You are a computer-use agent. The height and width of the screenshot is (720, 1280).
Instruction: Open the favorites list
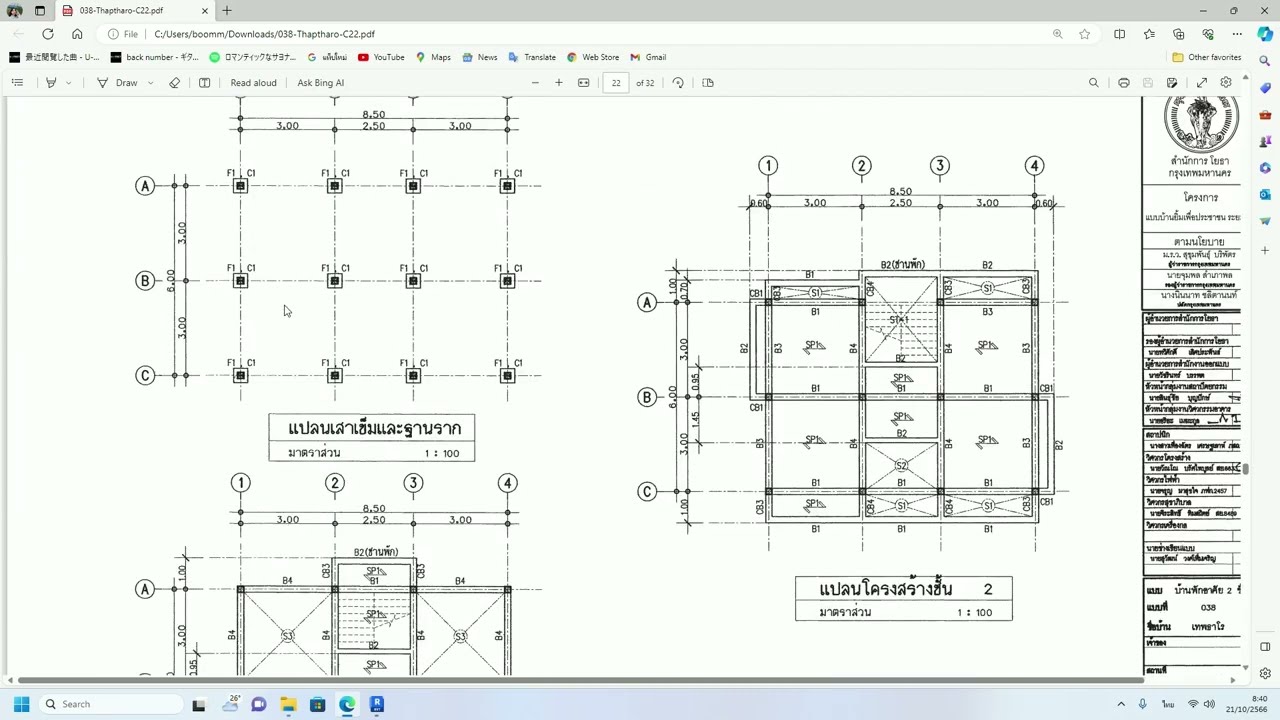click(1149, 34)
